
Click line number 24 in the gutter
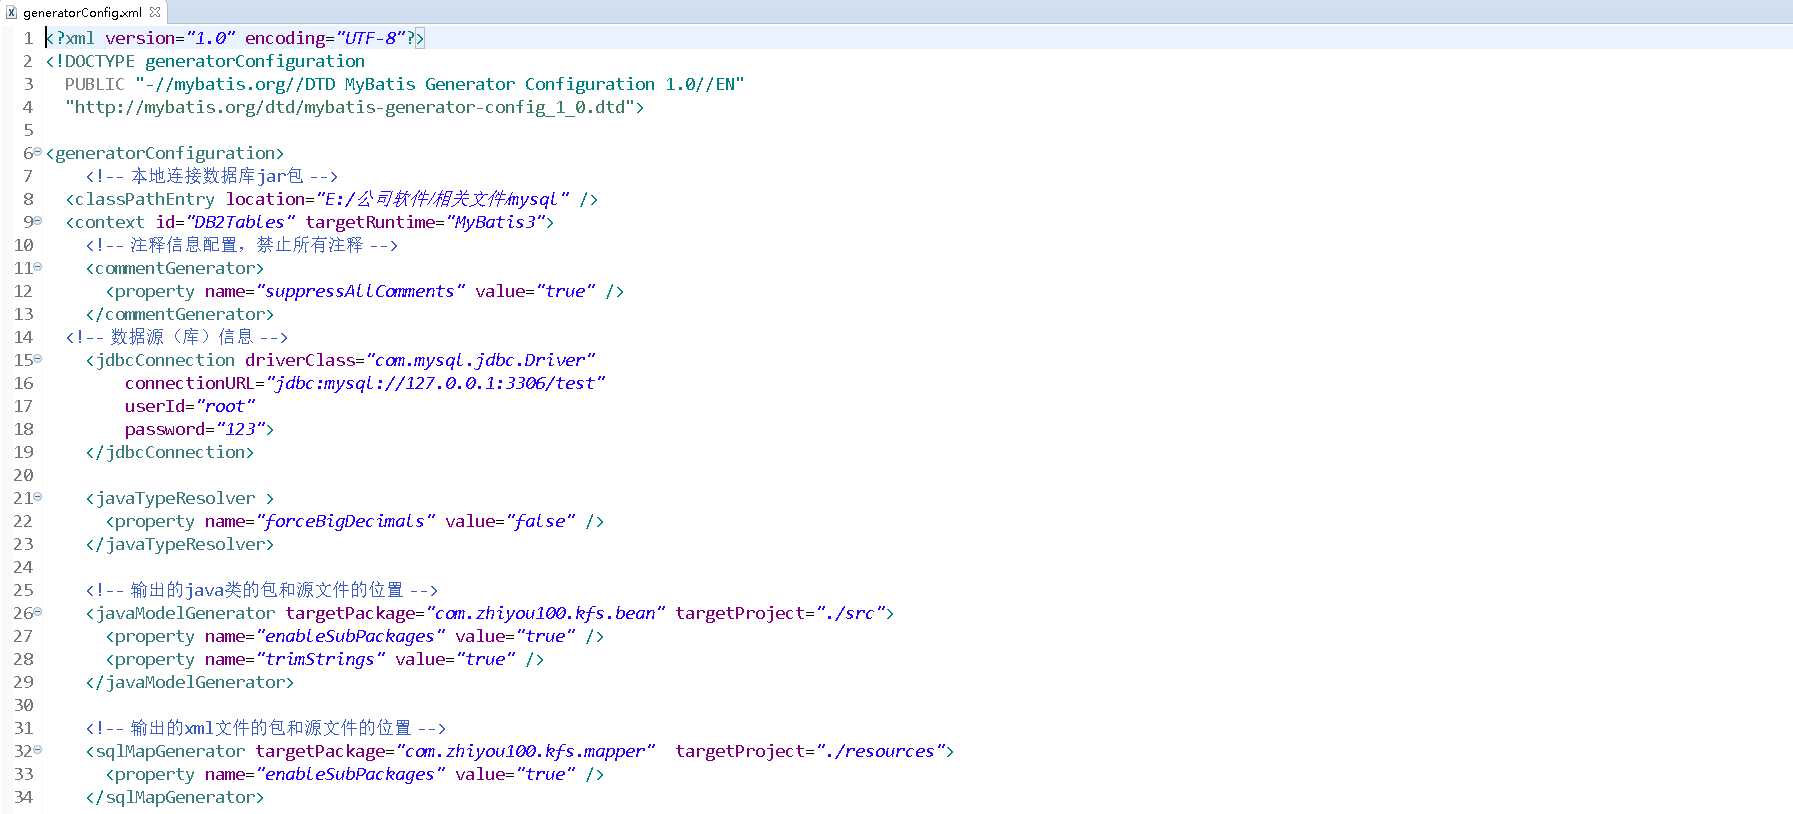point(23,567)
